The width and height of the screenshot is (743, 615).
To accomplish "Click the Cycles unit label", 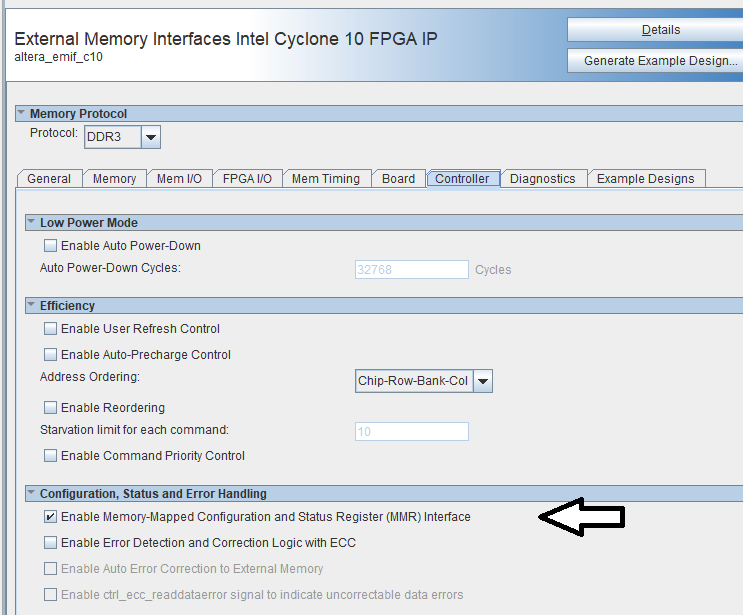I will coord(493,270).
